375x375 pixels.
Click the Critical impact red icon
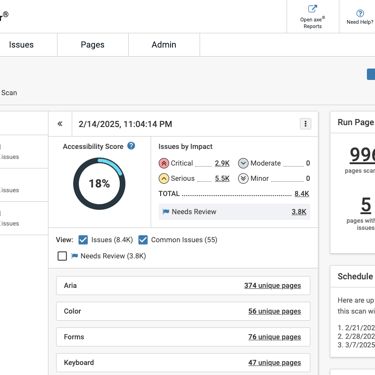tap(164, 163)
